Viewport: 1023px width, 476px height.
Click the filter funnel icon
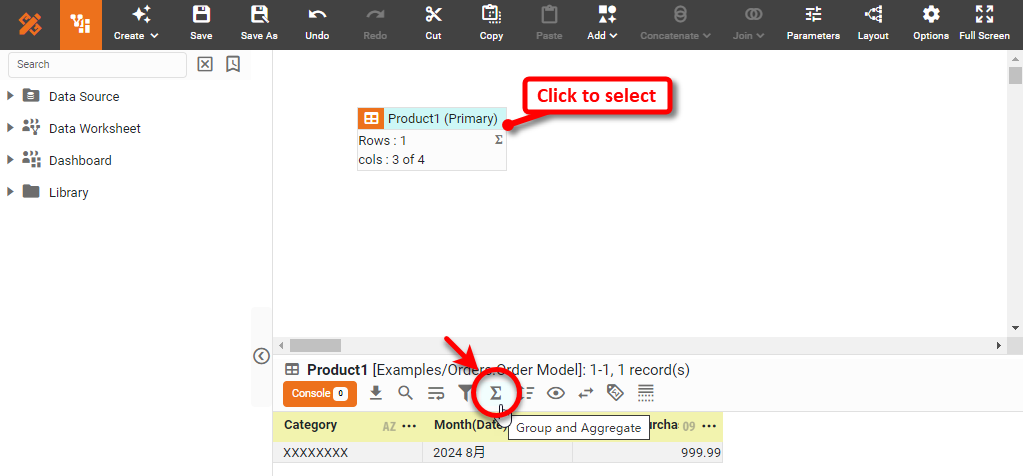[465, 393]
